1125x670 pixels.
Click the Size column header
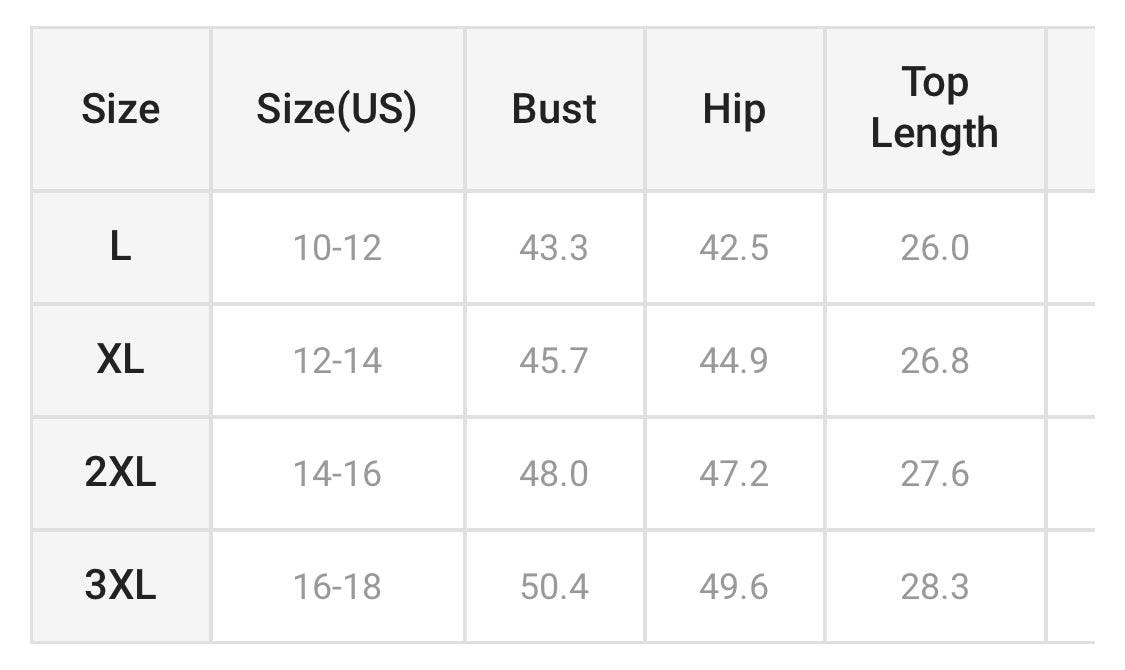point(120,109)
